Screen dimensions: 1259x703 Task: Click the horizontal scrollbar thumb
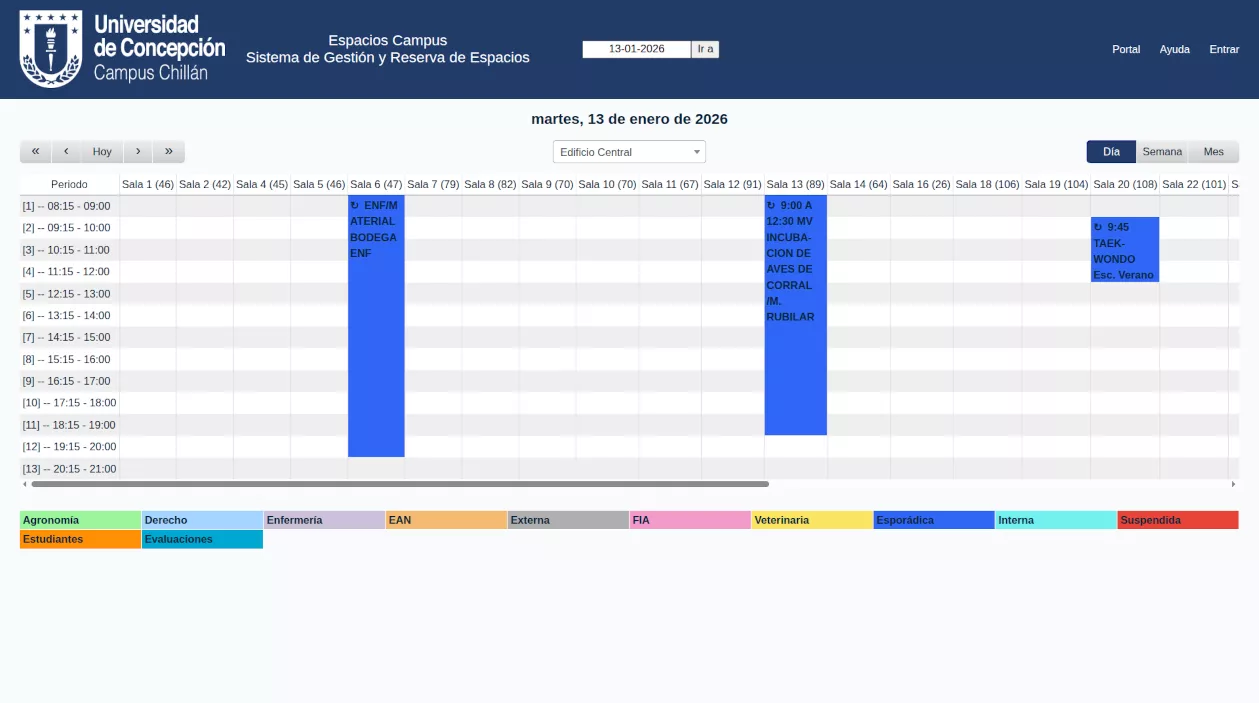click(x=400, y=484)
